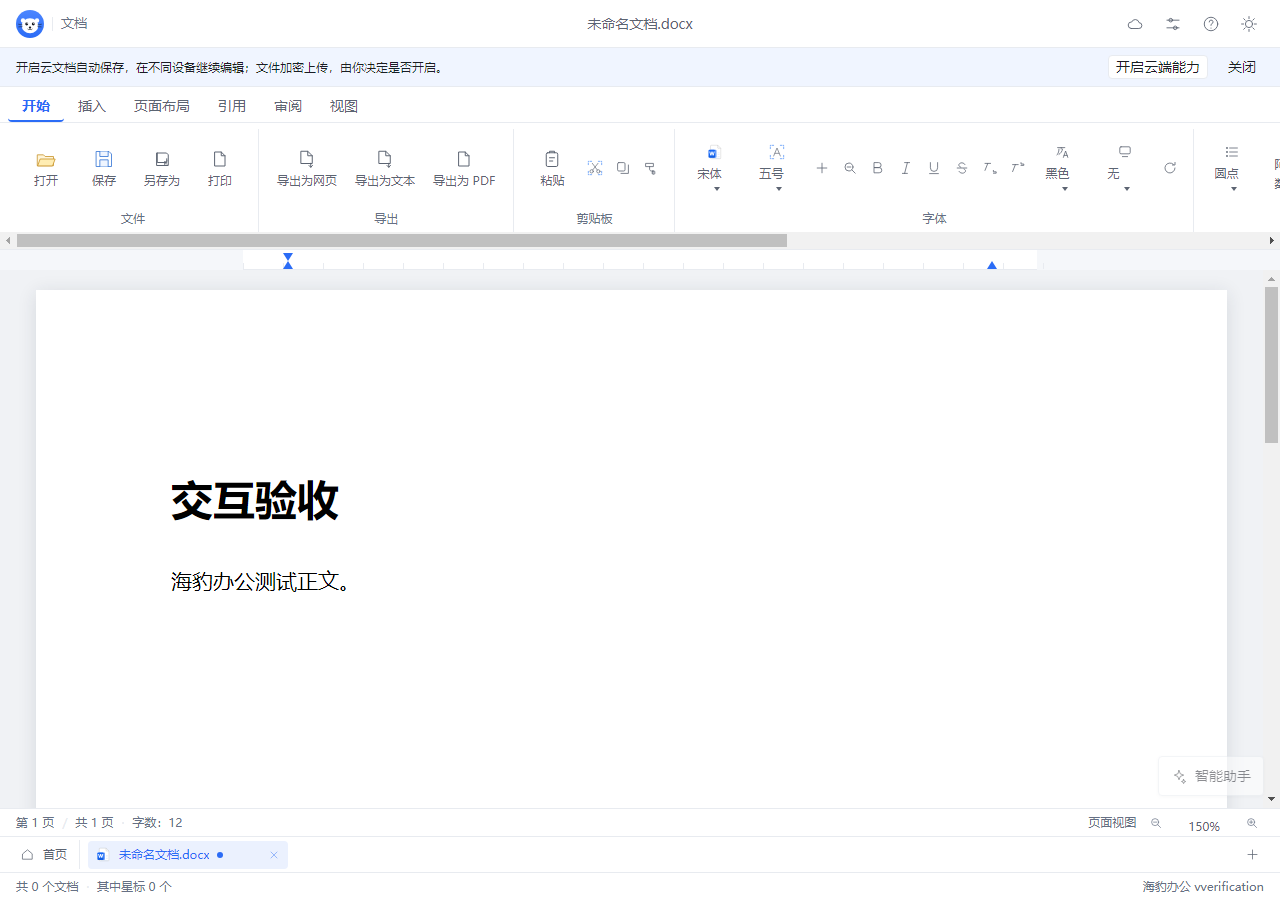Toggle italic formatting (I)
Viewport: 1280px width, 900px height.
click(x=906, y=168)
